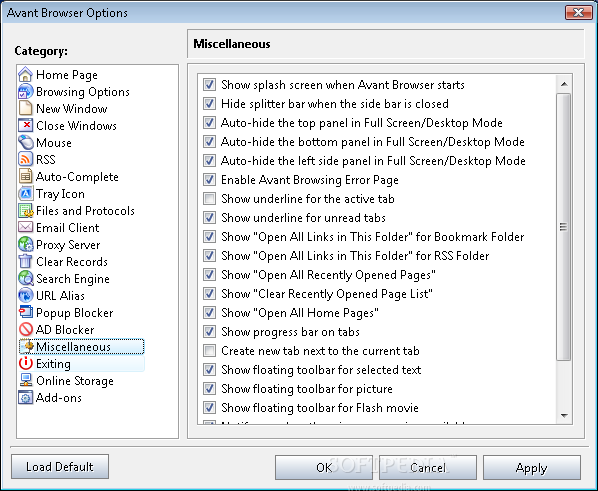Click the Popup Blocker icon
The height and width of the screenshot is (491, 598).
tap(26, 312)
